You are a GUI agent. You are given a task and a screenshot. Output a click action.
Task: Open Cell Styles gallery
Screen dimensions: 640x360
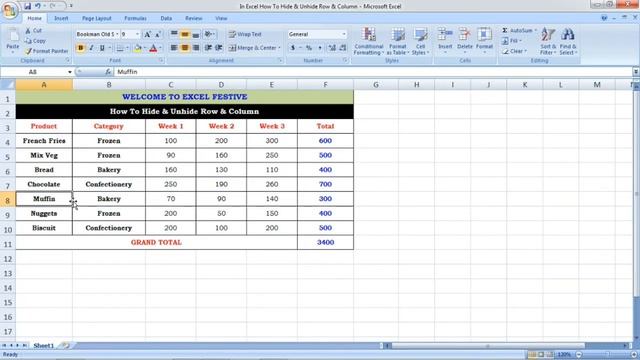point(420,41)
